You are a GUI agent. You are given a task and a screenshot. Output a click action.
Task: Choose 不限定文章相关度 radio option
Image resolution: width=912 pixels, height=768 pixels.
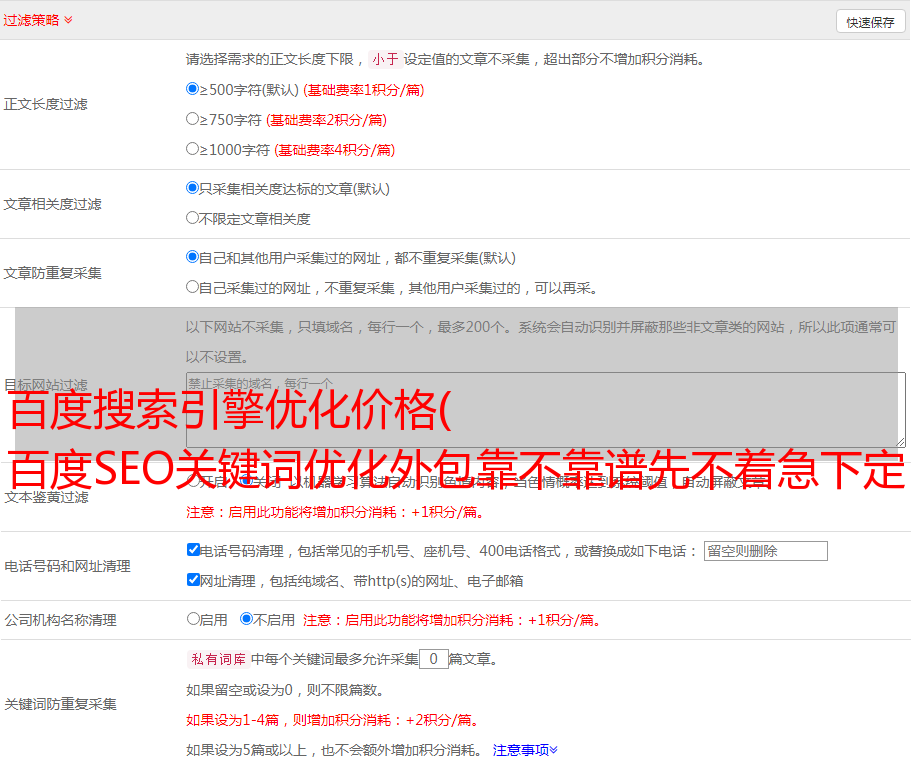(193, 218)
